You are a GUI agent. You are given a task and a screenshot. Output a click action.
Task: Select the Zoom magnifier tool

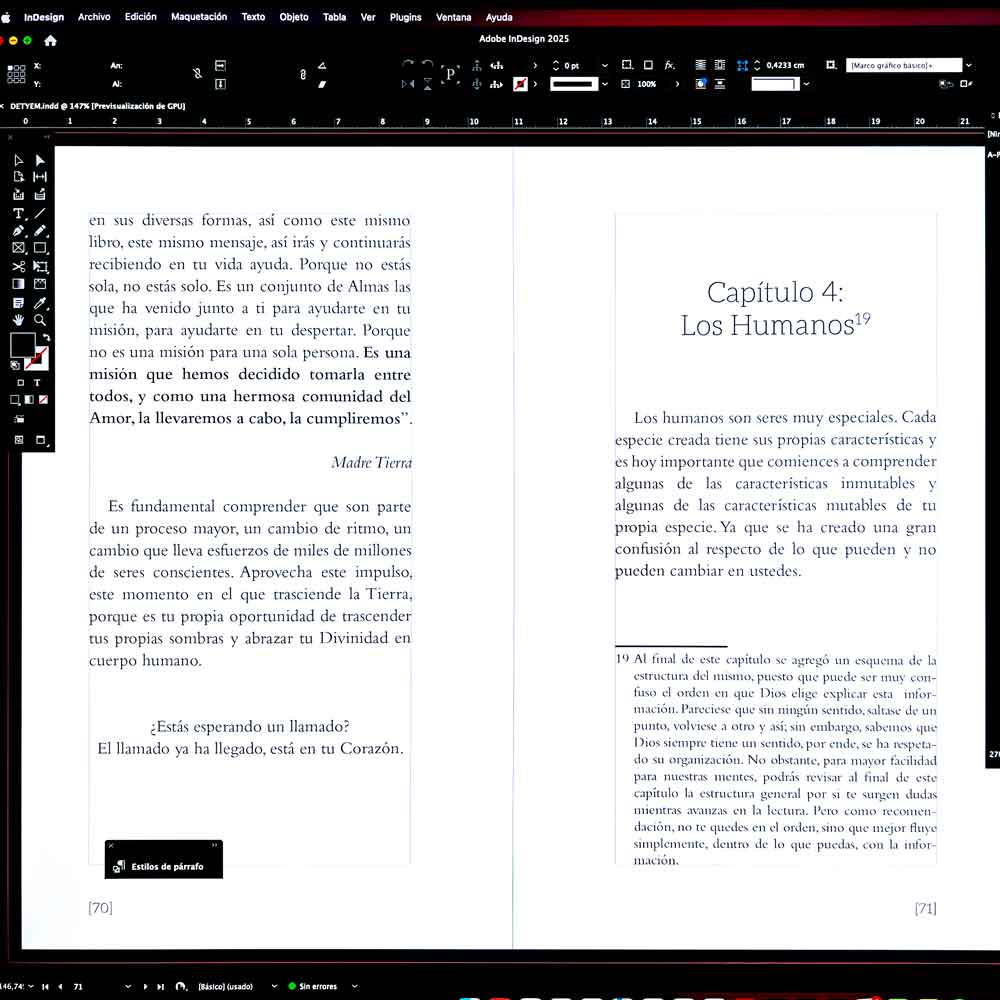(x=40, y=320)
